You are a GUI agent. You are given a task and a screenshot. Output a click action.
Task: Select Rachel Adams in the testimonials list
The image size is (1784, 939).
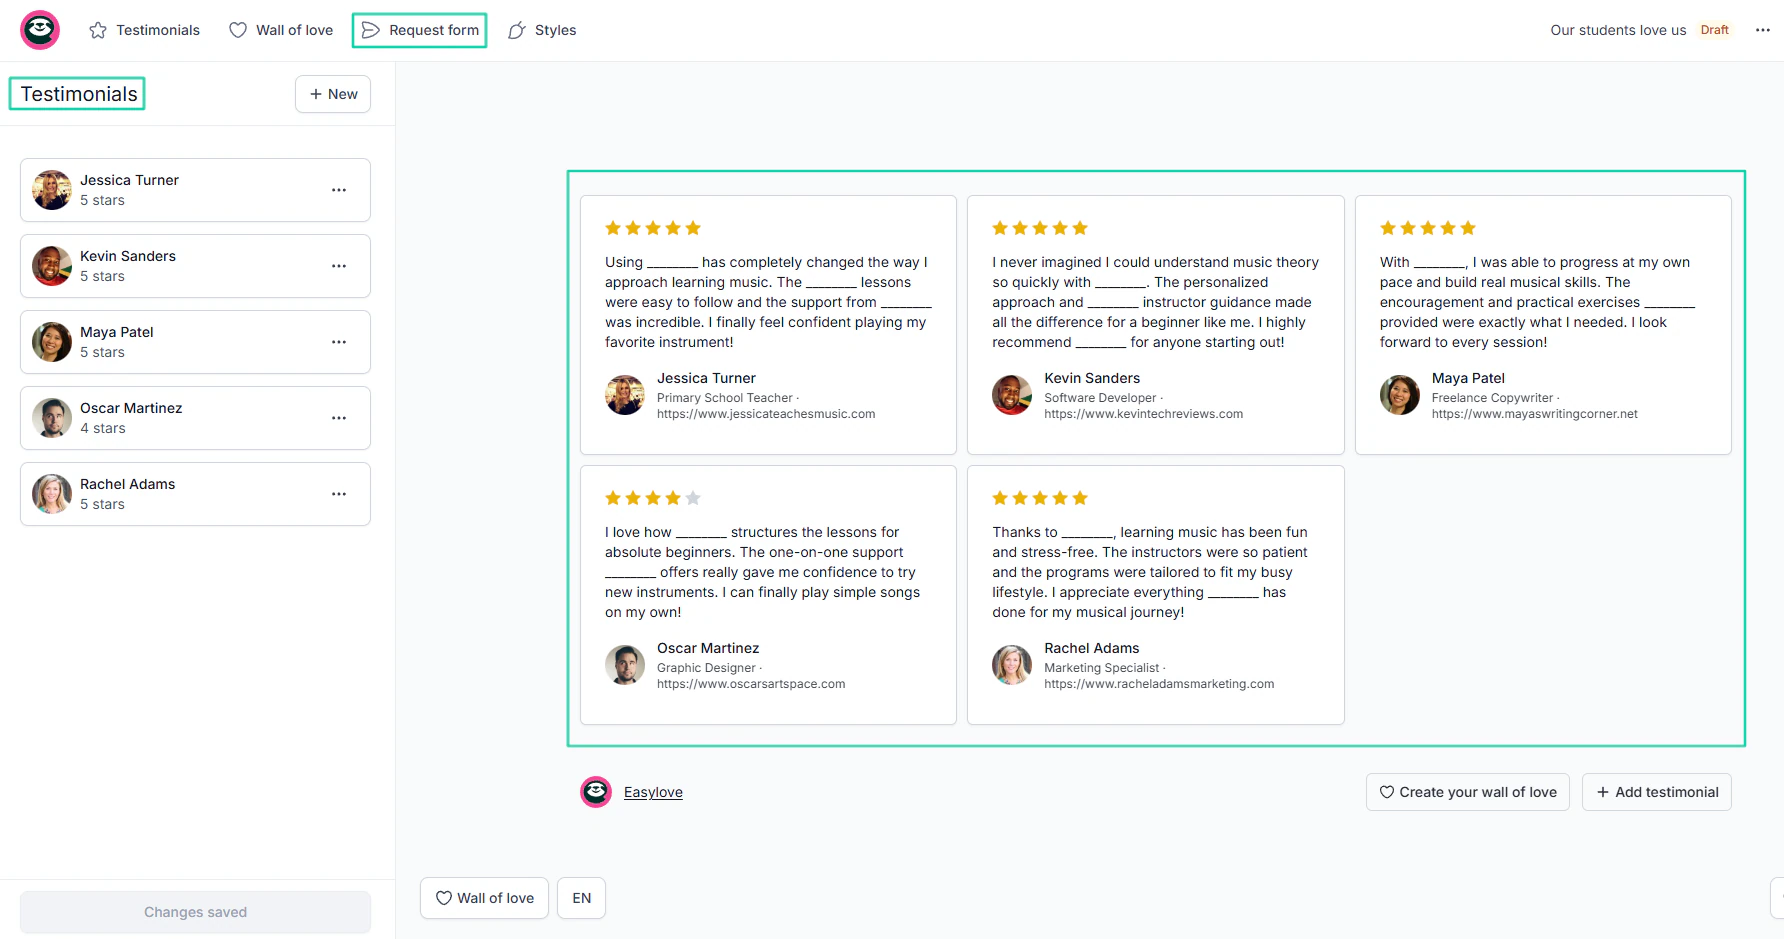pos(195,494)
